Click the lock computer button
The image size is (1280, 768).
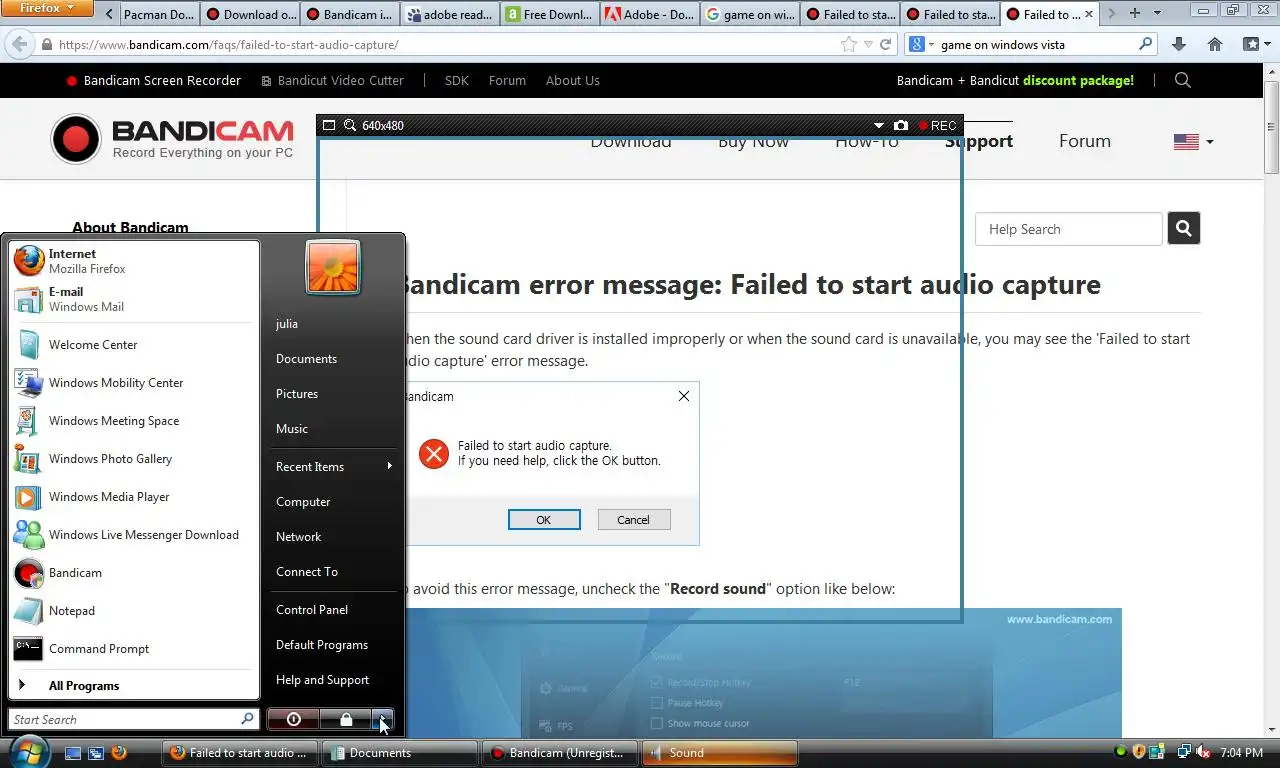(345, 719)
